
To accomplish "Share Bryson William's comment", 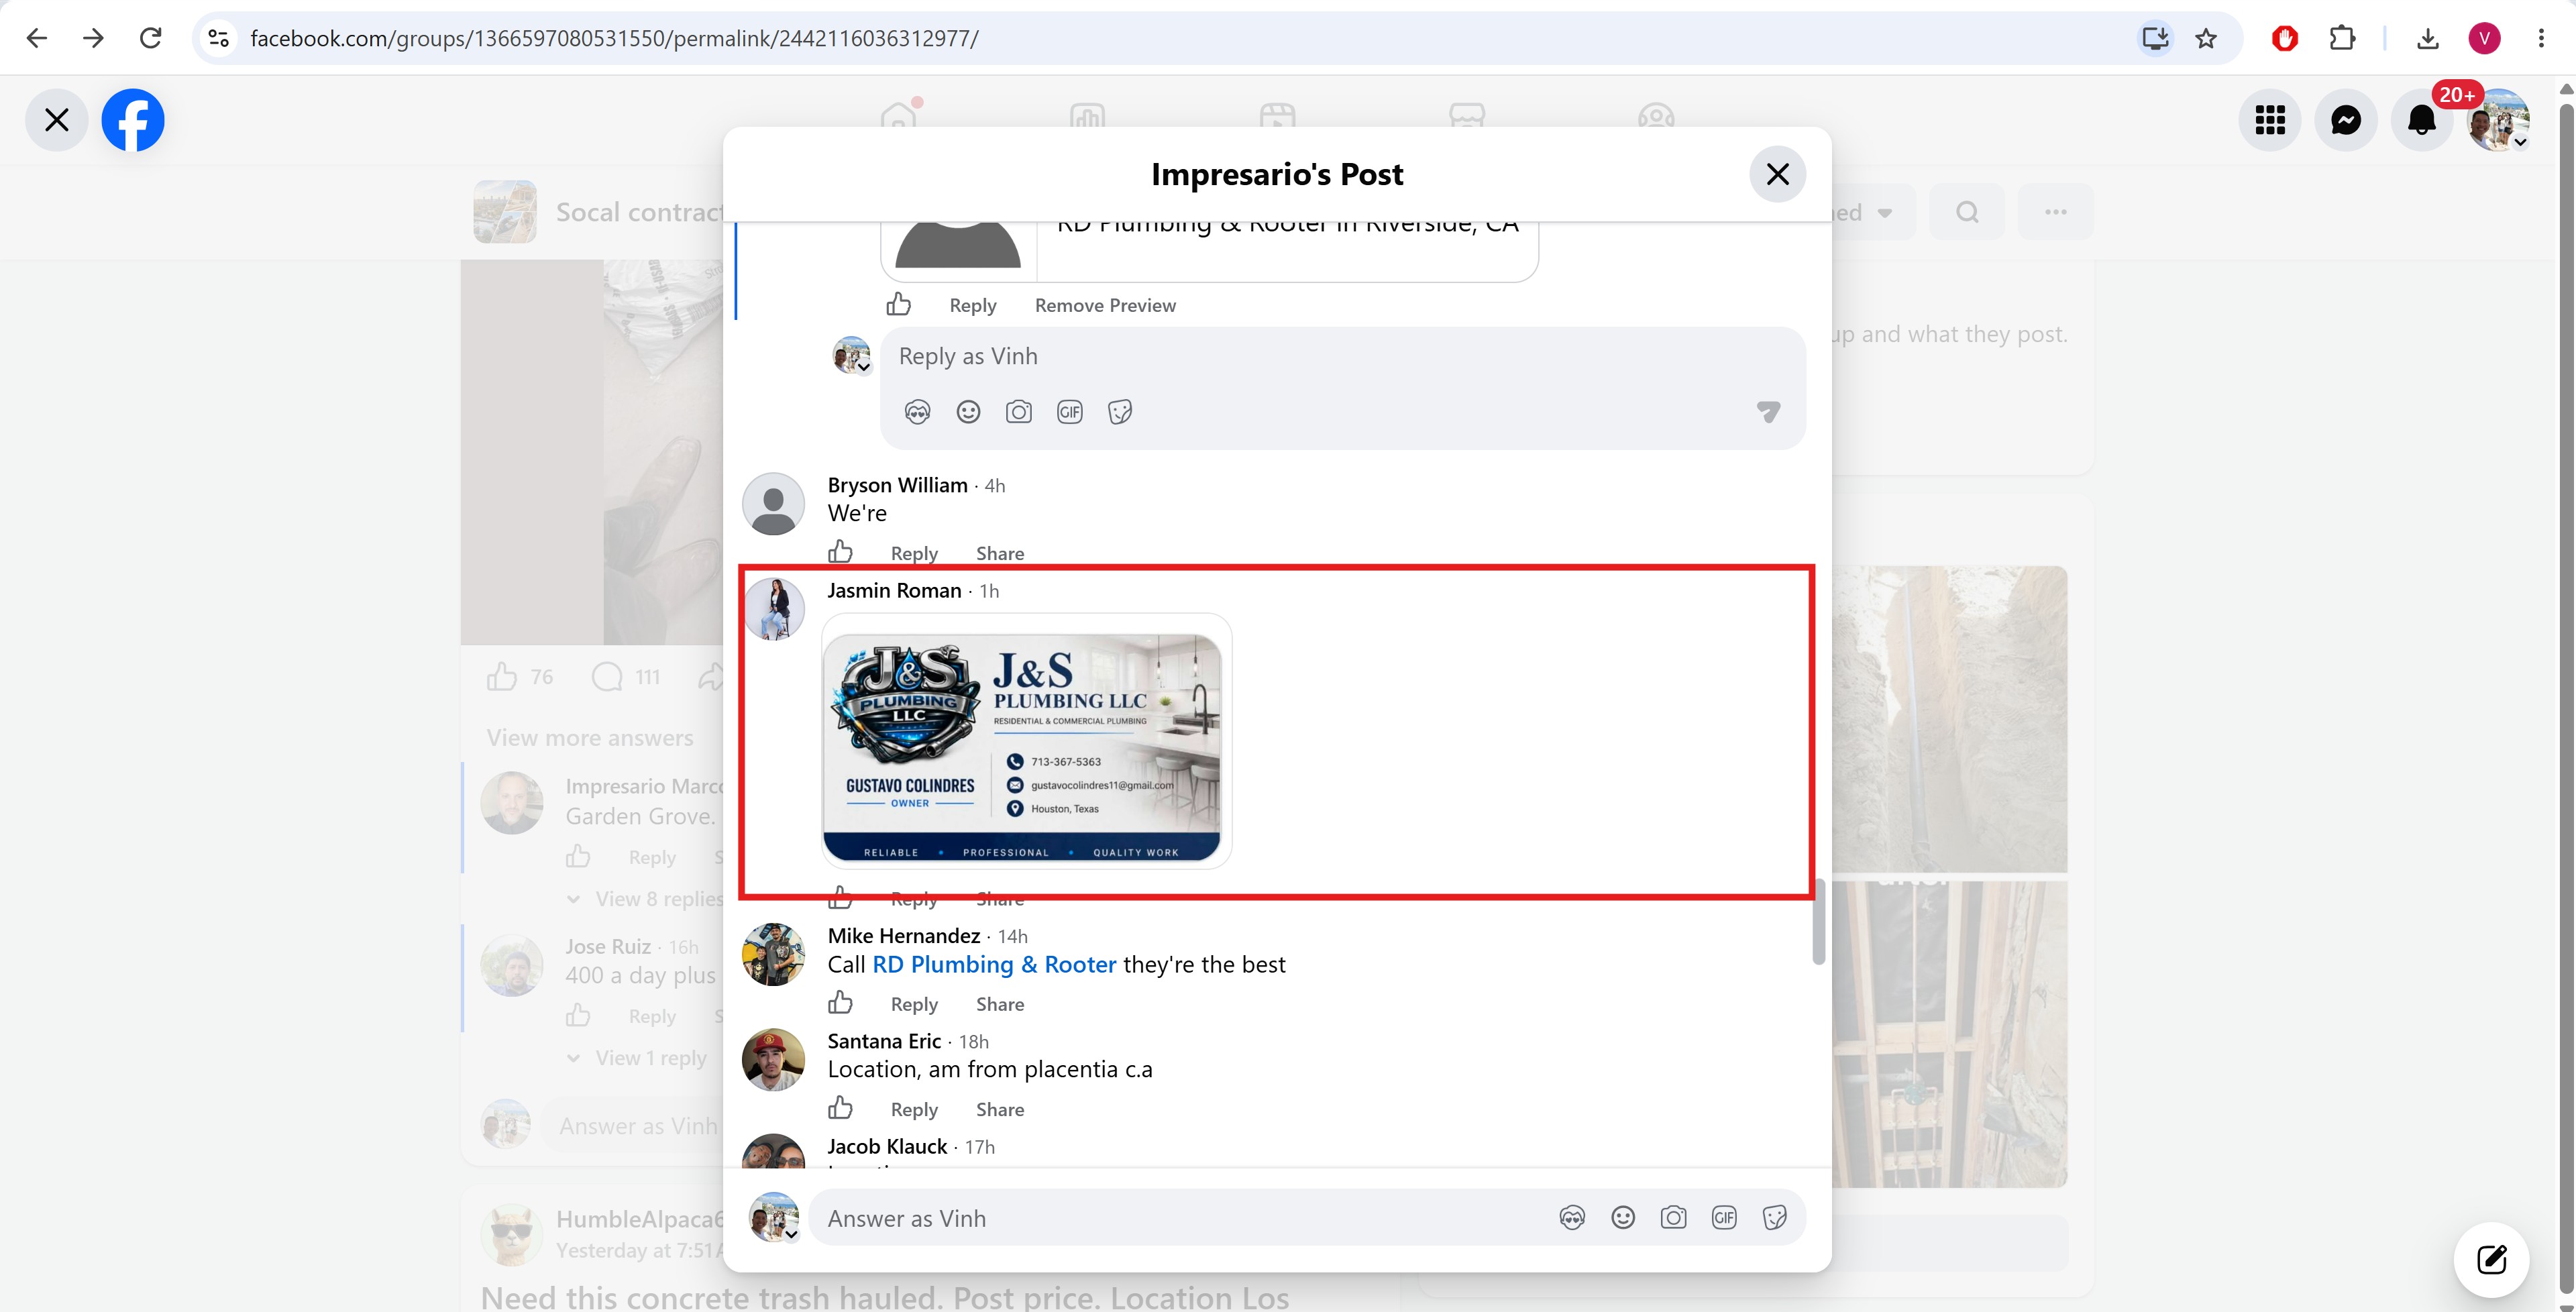I will click(x=1000, y=553).
